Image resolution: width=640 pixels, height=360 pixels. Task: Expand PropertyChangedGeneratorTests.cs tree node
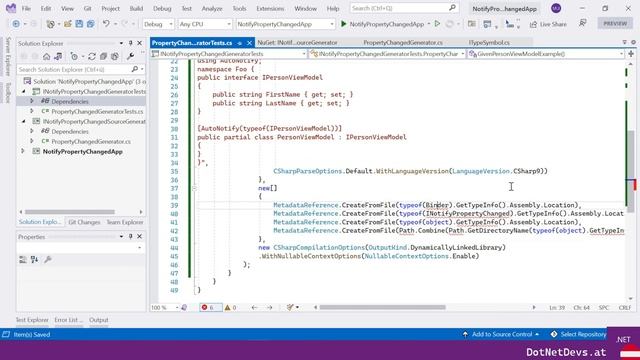click(32, 111)
